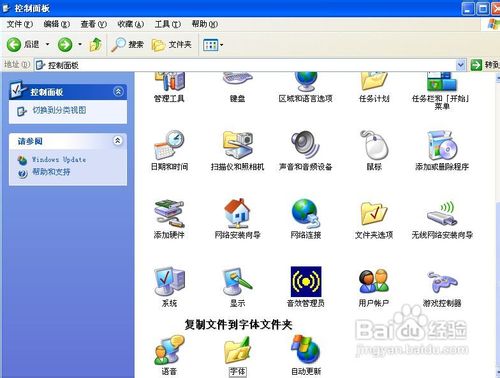Open the views layout dropdown button
Image resolution: width=500 pixels, height=378 pixels.
[213, 45]
